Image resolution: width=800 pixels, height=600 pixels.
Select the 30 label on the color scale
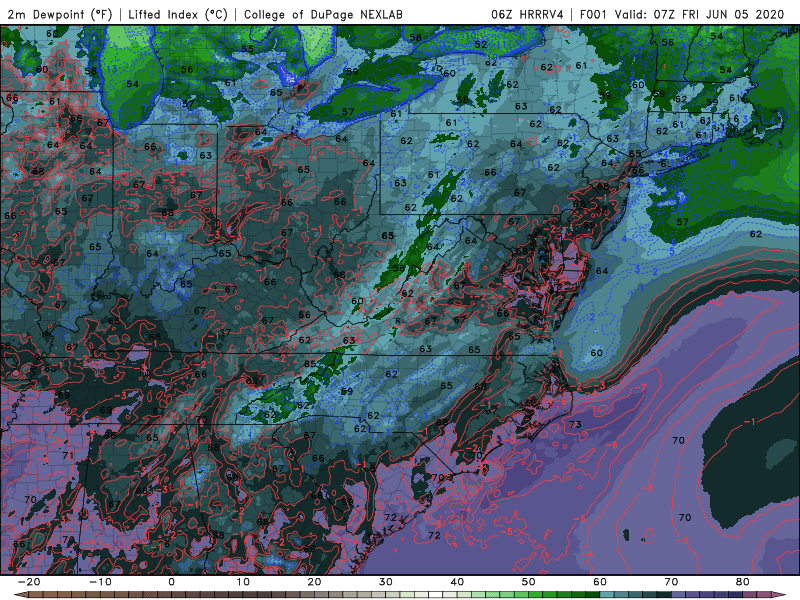point(386,582)
